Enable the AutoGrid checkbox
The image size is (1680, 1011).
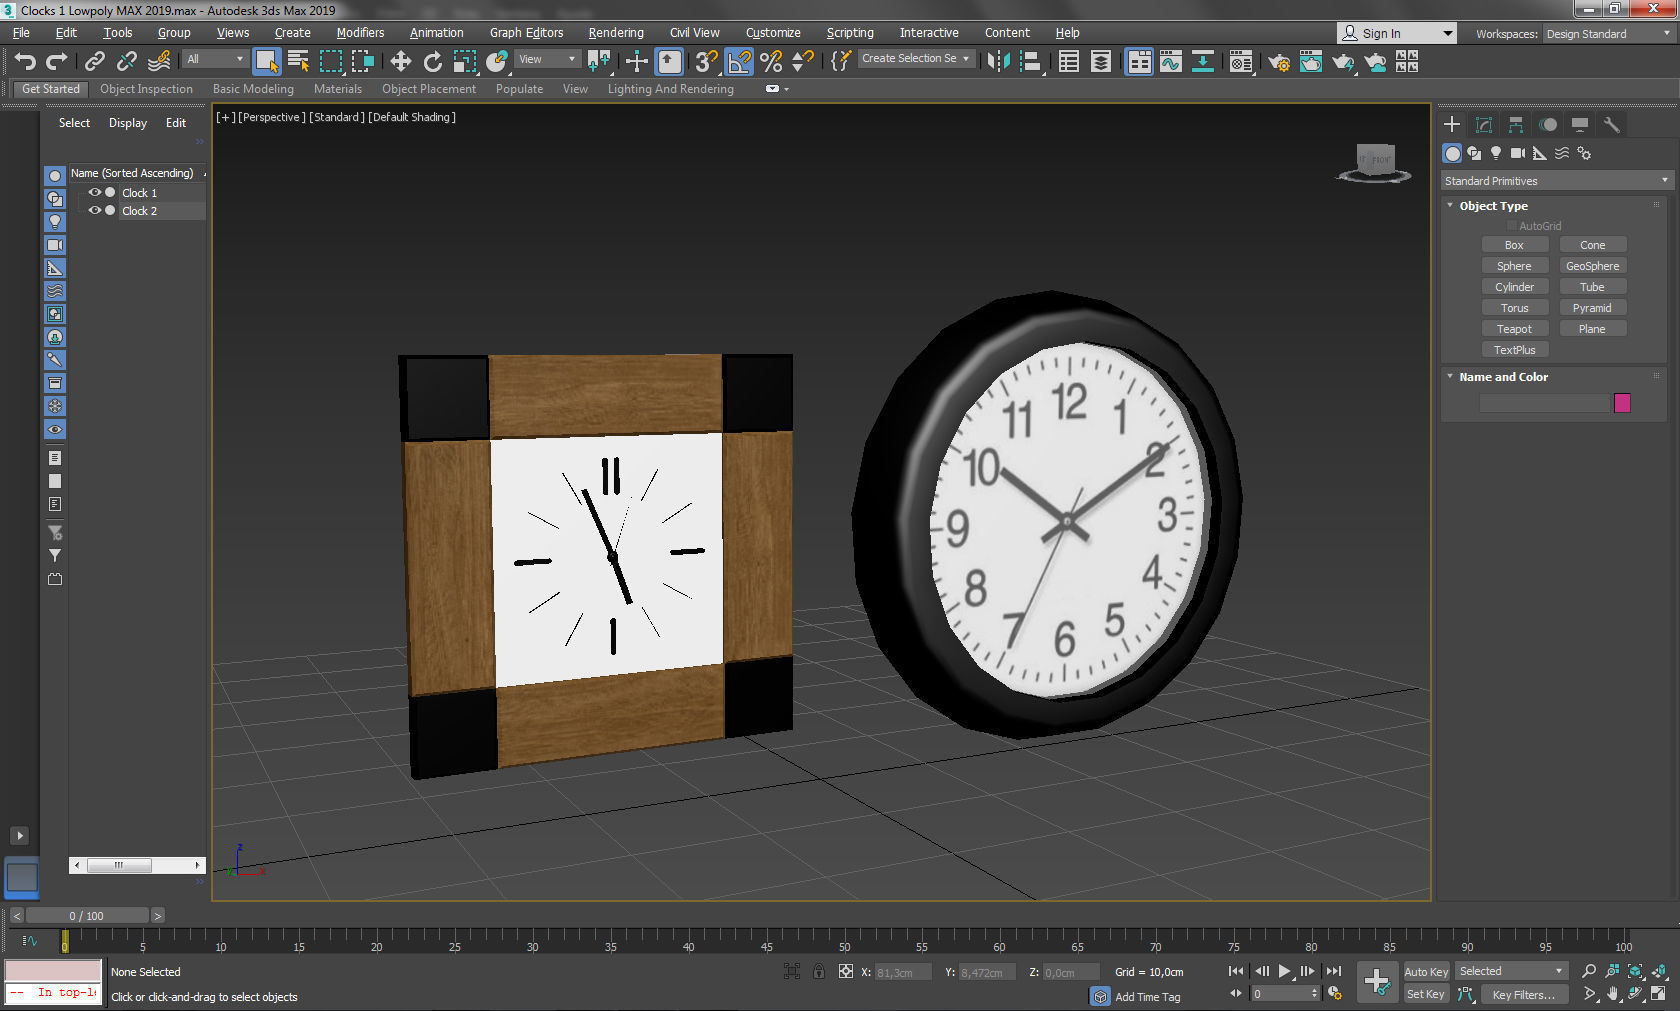[x=1512, y=225]
